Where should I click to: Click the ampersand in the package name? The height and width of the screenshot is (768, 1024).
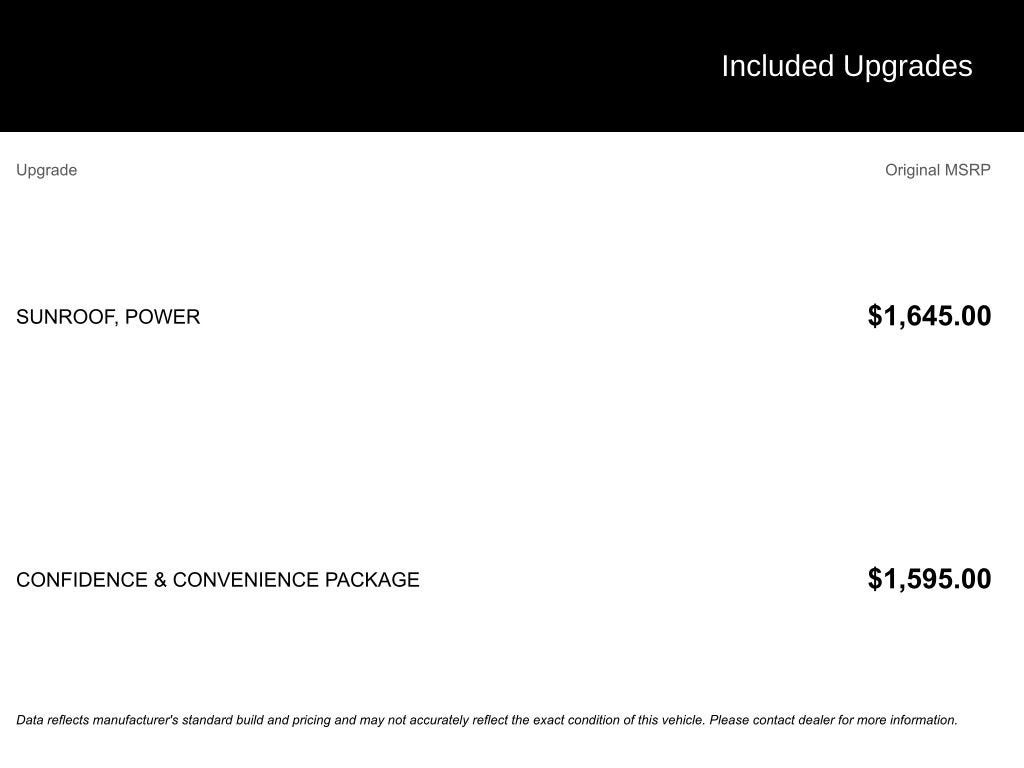160,580
